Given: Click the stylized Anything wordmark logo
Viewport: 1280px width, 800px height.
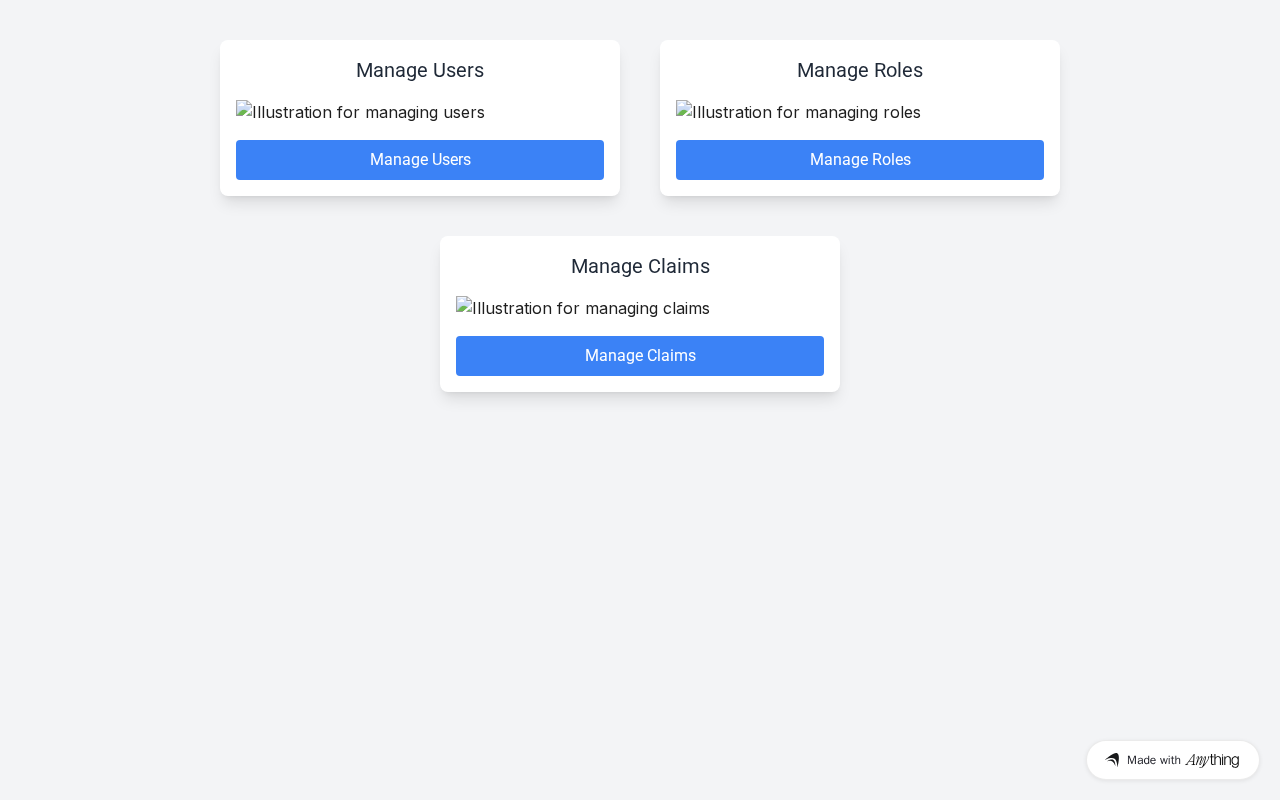Looking at the screenshot, I should (1212, 760).
